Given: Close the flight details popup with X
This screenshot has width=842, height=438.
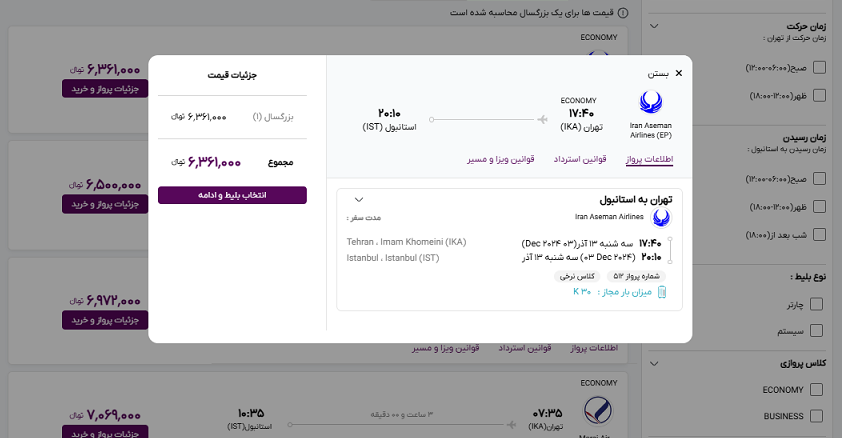Looking at the screenshot, I should 679,73.
